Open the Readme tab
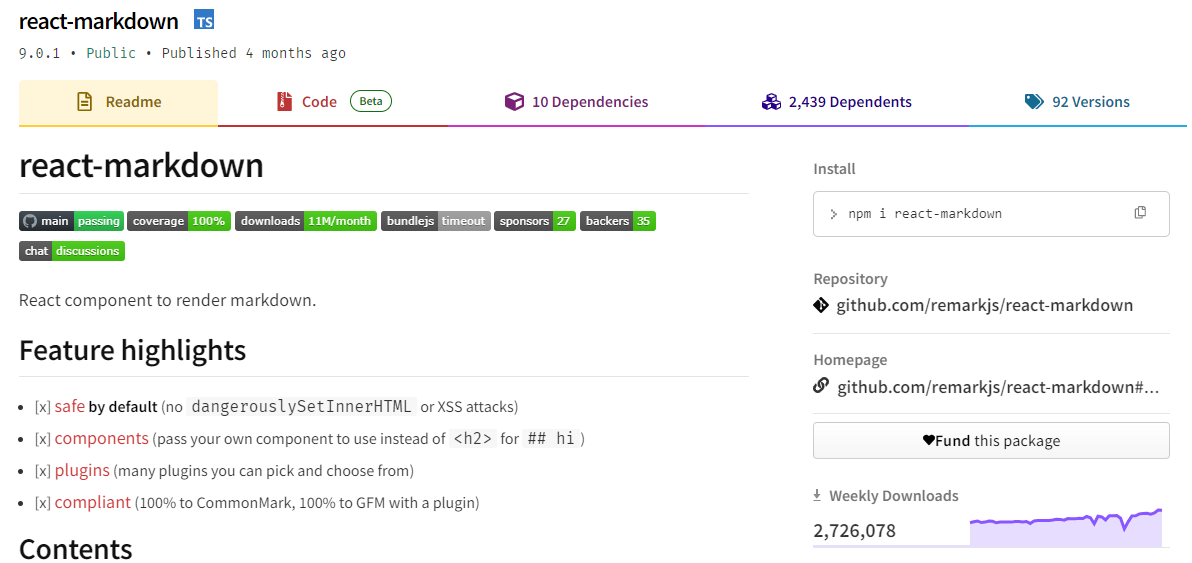This screenshot has height=563, width=1192. (x=119, y=102)
